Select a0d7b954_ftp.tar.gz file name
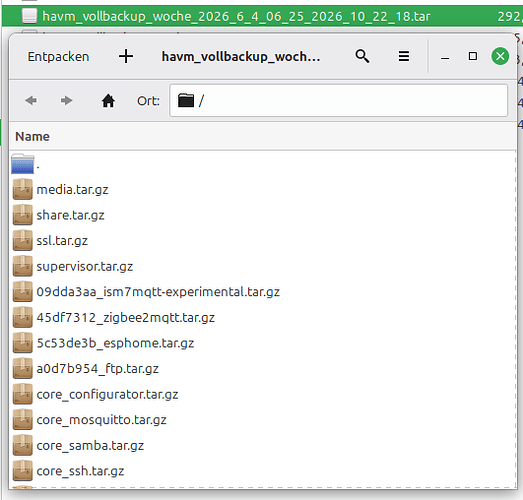523x500 pixels. [97, 369]
